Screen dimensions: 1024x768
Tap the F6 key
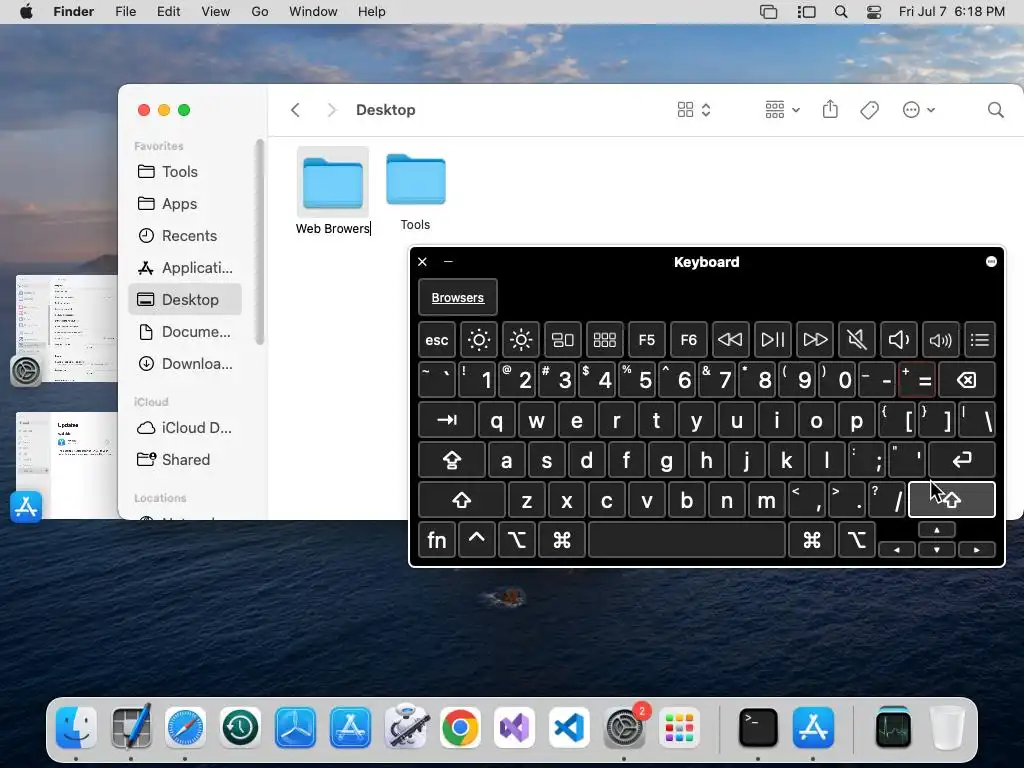(688, 340)
